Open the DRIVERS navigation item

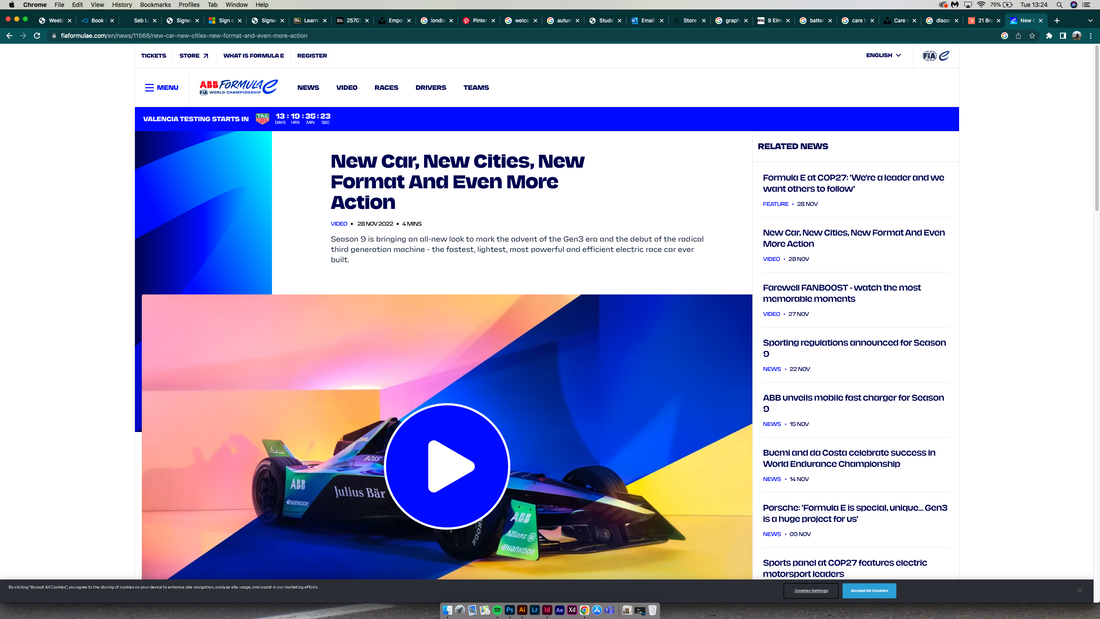point(431,88)
